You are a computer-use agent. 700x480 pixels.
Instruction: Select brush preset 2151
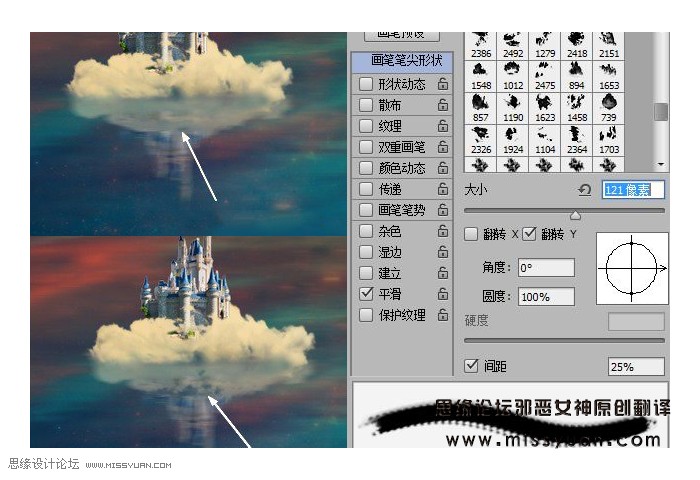tap(609, 45)
